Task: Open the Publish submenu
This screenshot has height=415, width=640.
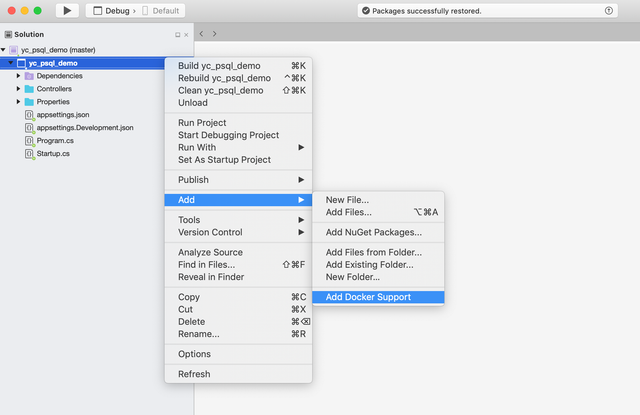Action: pos(238,180)
